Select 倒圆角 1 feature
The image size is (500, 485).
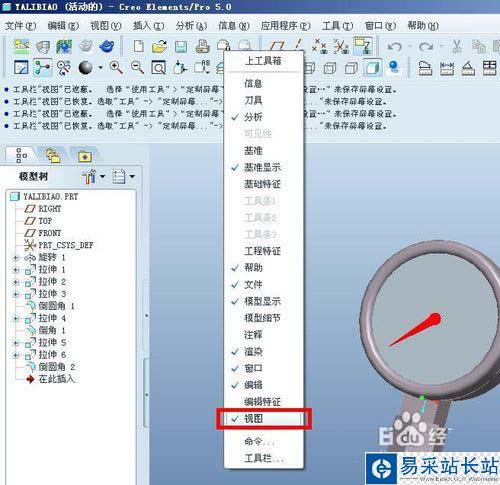[x=51, y=306]
